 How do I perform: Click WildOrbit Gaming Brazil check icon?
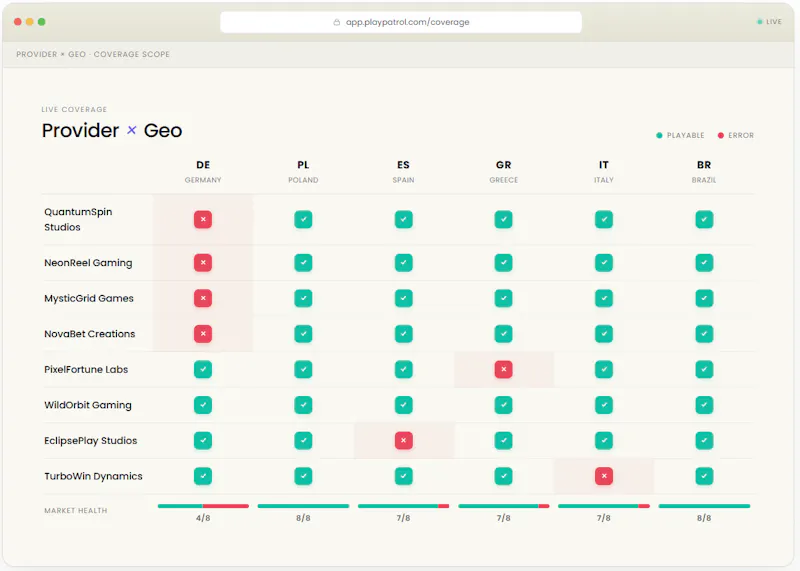(704, 405)
